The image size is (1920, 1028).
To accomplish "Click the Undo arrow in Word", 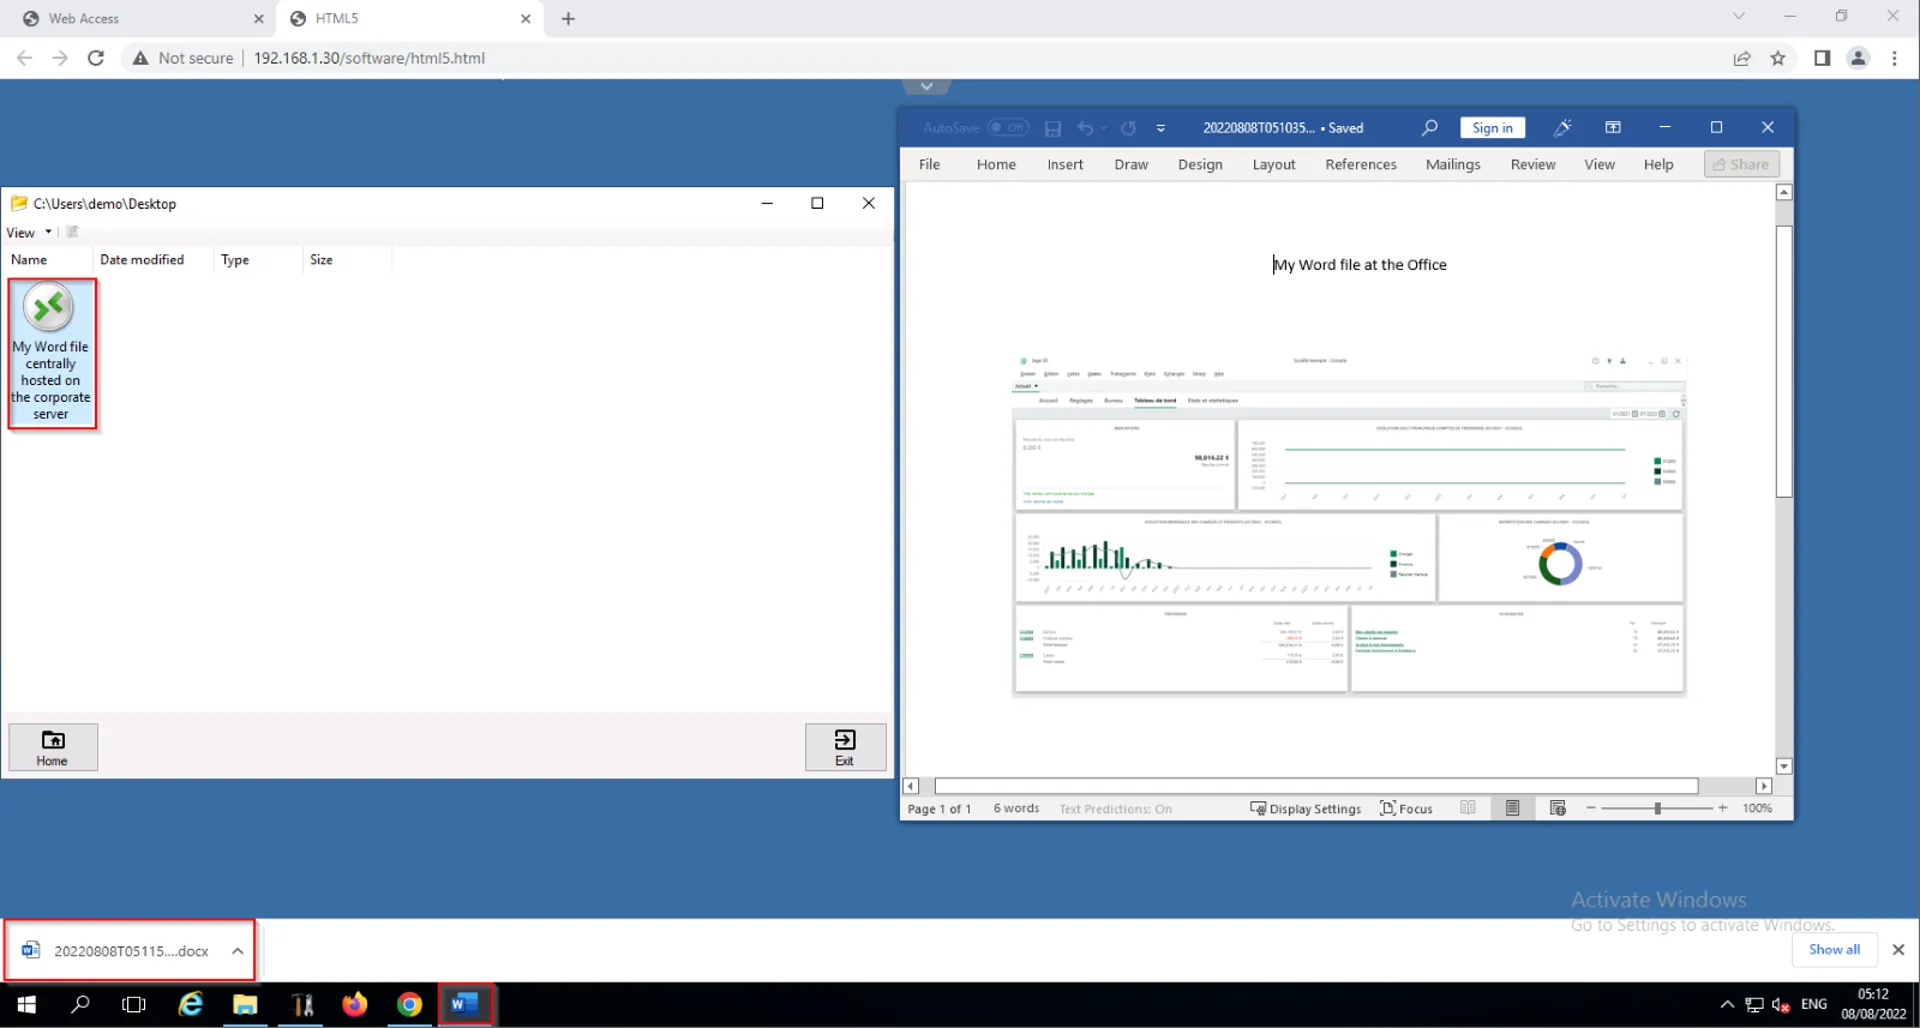I will pyautogui.click(x=1085, y=128).
